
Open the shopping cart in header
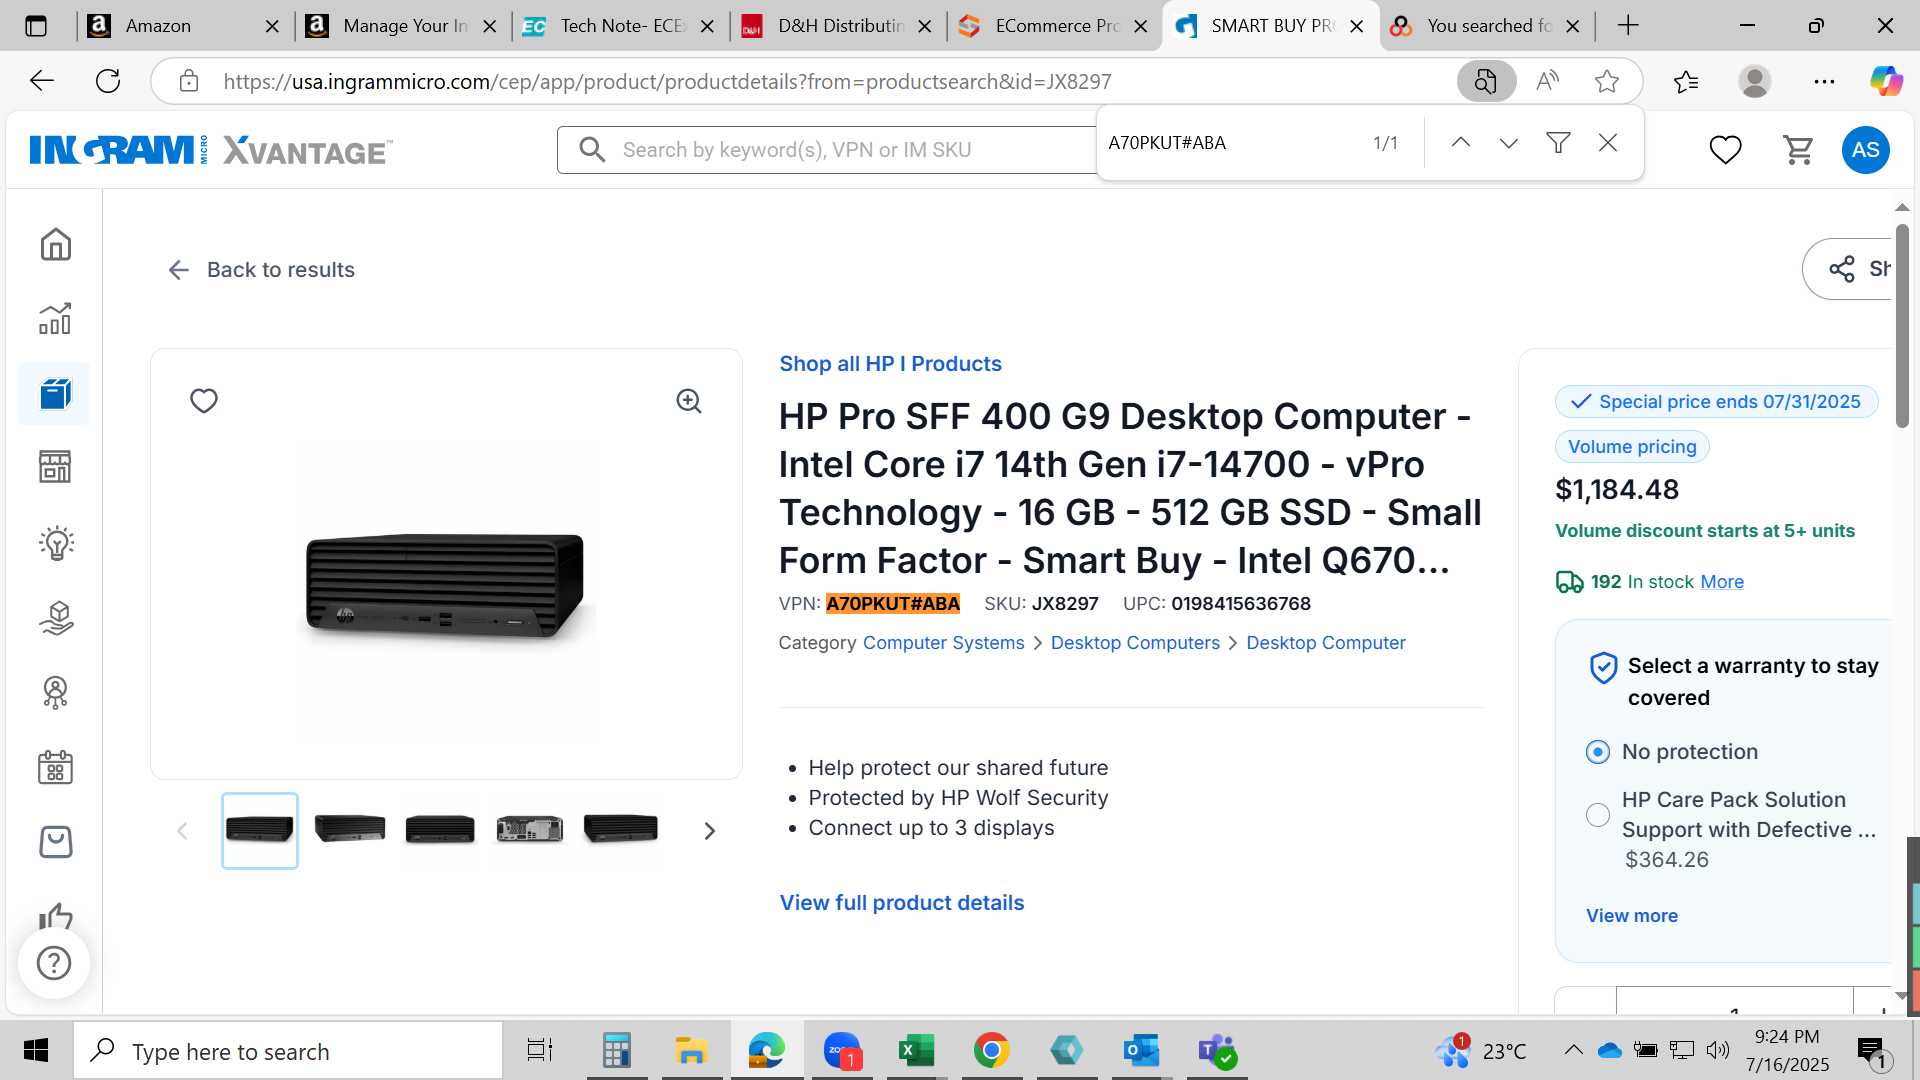click(x=1798, y=150)
